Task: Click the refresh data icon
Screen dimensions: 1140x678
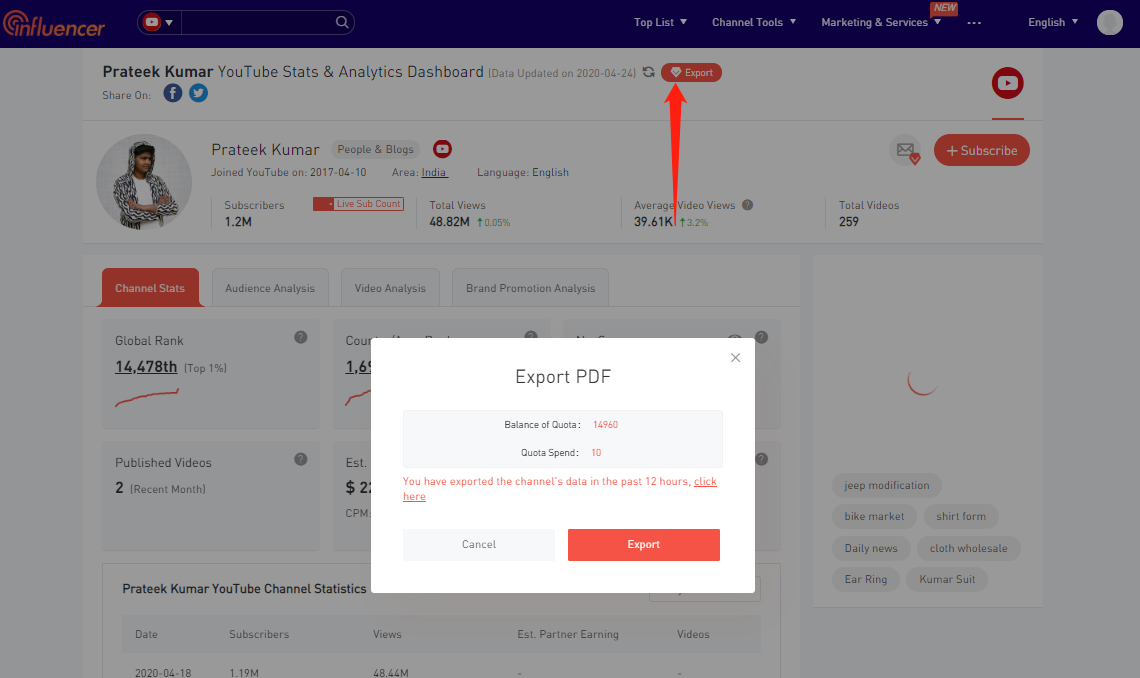Action: point(649,72)
